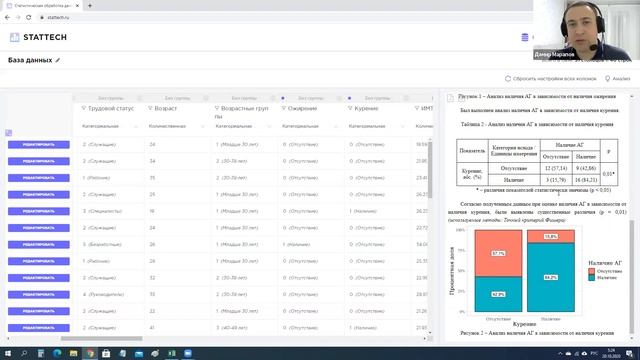The width and height of the screenshot is (640, 360).
Task: Edit the 5 (Безработные) row
Action: (39, 244)
